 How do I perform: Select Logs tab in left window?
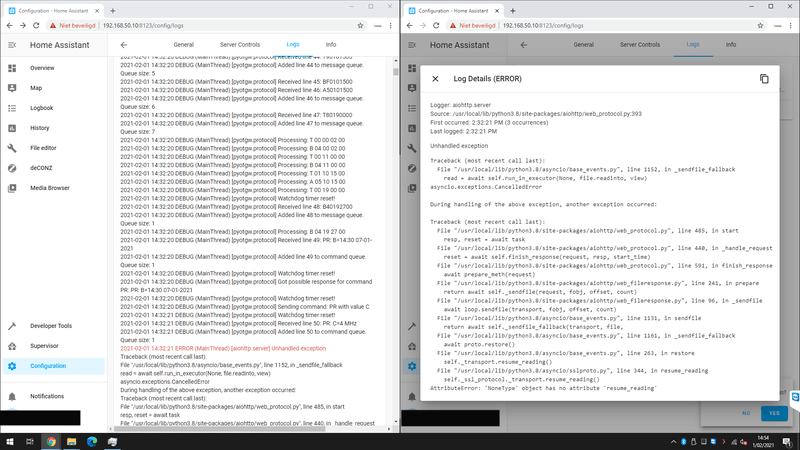point(293,45)
